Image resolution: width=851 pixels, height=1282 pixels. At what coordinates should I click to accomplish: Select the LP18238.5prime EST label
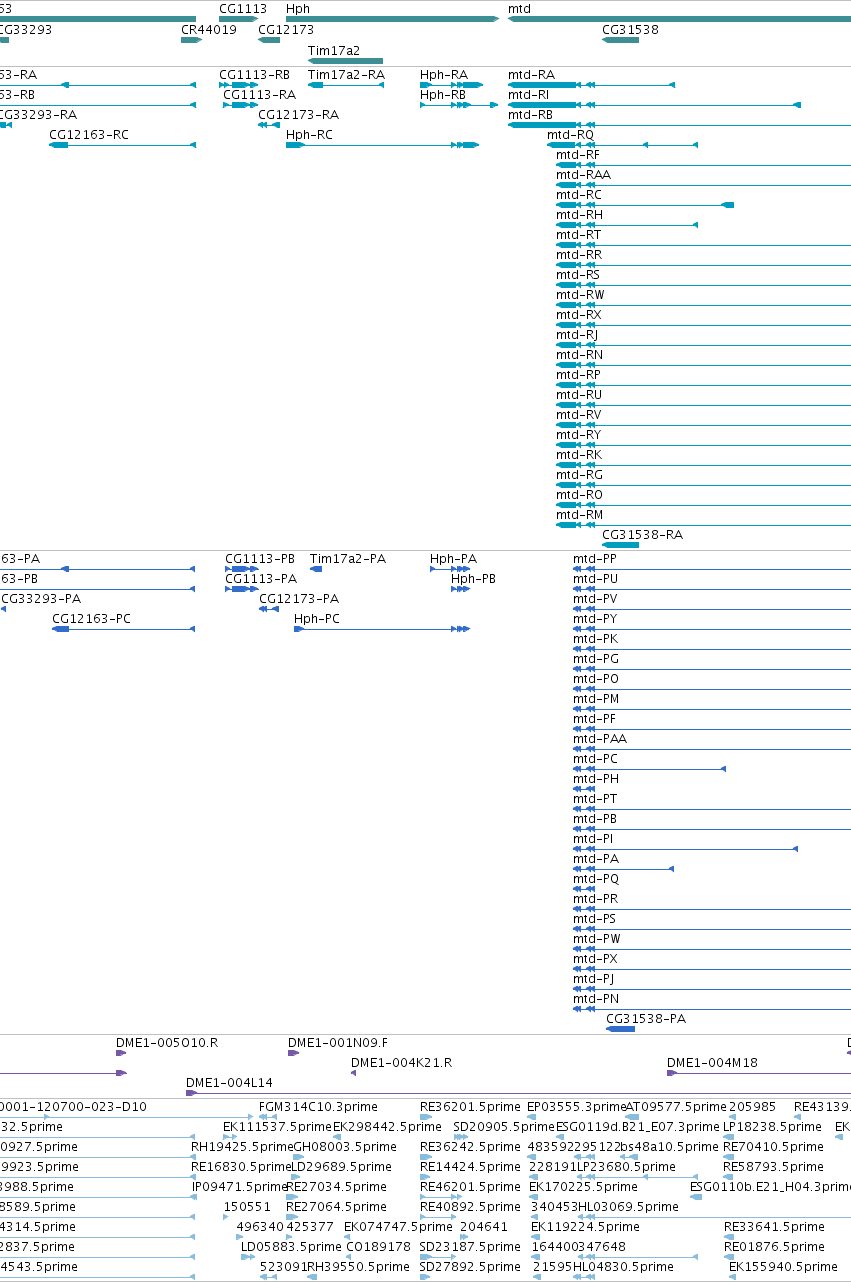click(772, 1127)
